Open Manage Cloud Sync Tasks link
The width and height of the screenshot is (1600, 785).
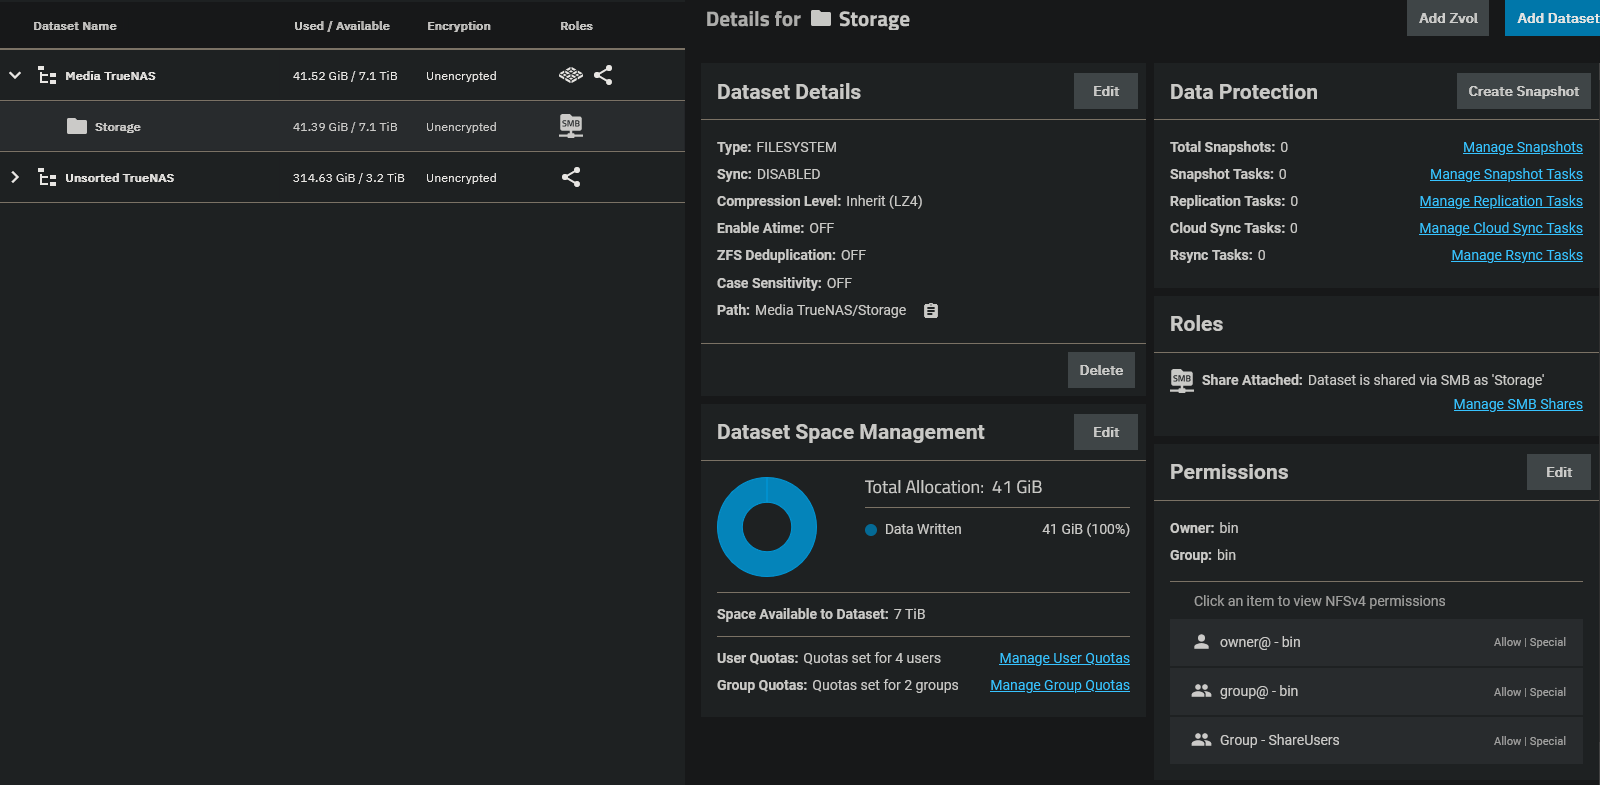tap(1501, 228)
